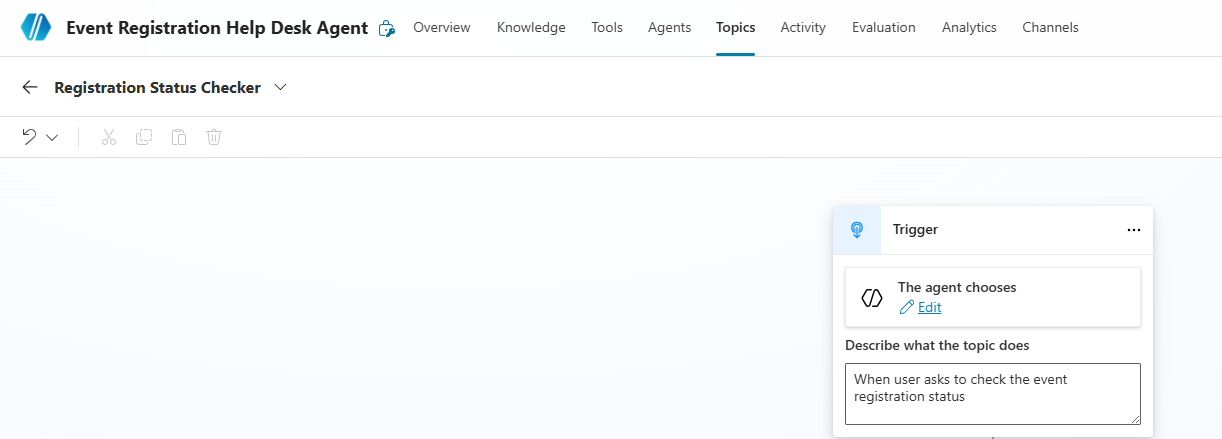
Task: Open the Knowledge tab
Action: (x=531, y=28)
